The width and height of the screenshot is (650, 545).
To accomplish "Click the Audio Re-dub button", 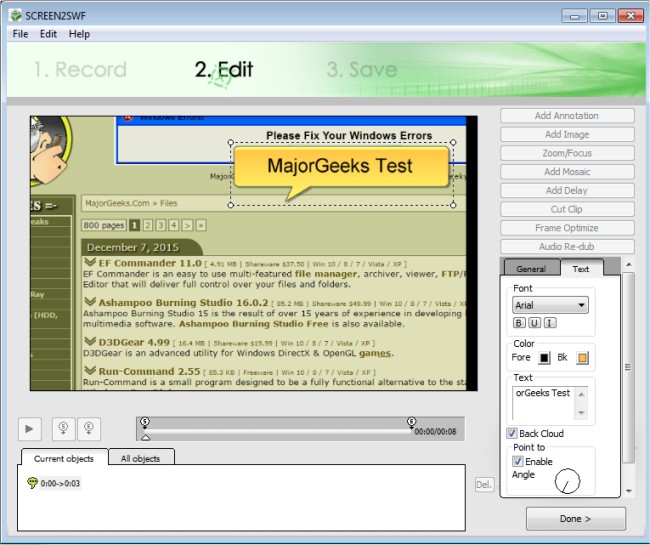I will pos(567,247).
